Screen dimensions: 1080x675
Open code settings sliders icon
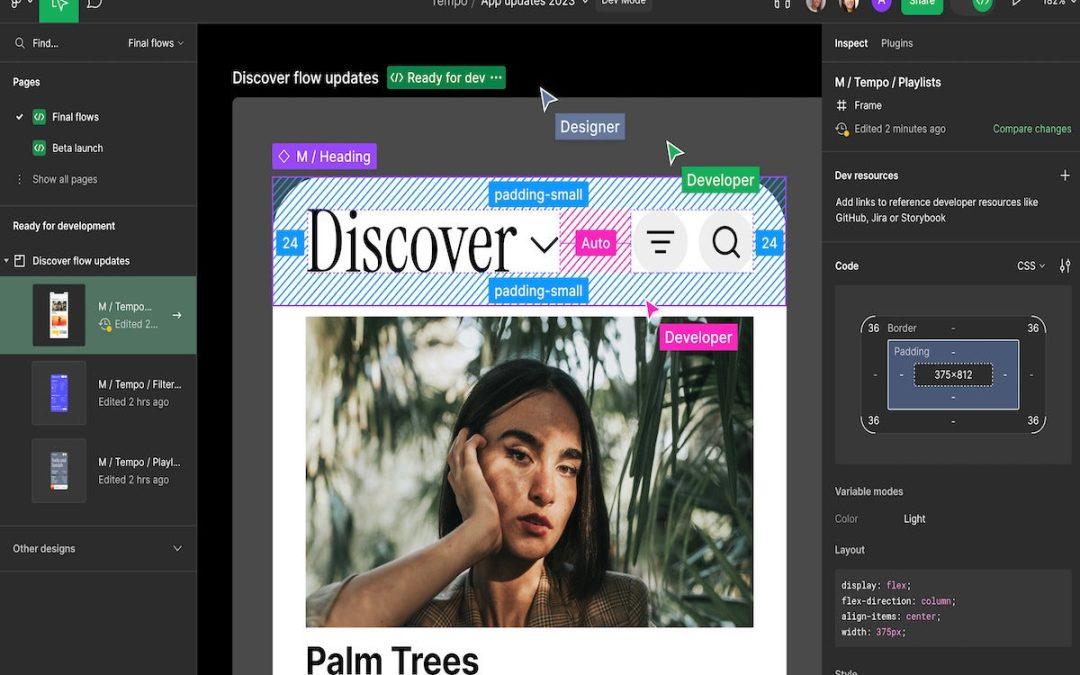(1065, 266)
